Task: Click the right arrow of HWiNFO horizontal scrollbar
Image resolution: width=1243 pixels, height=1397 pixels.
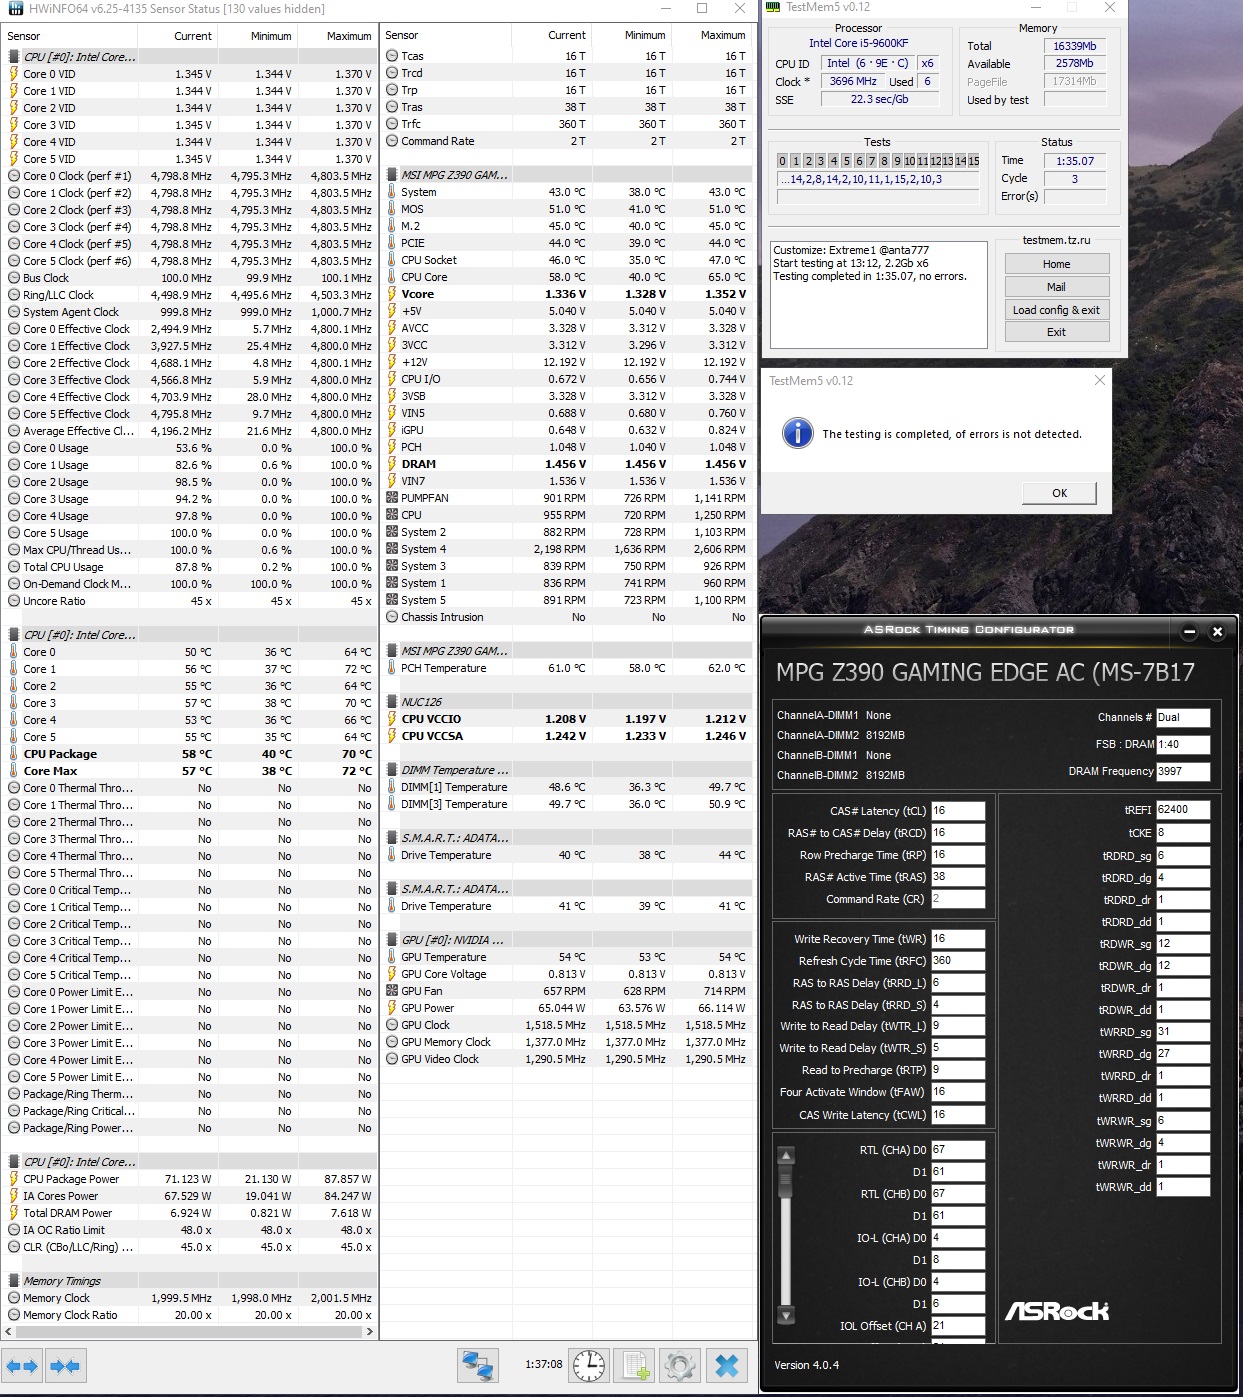Action: 370,1332
